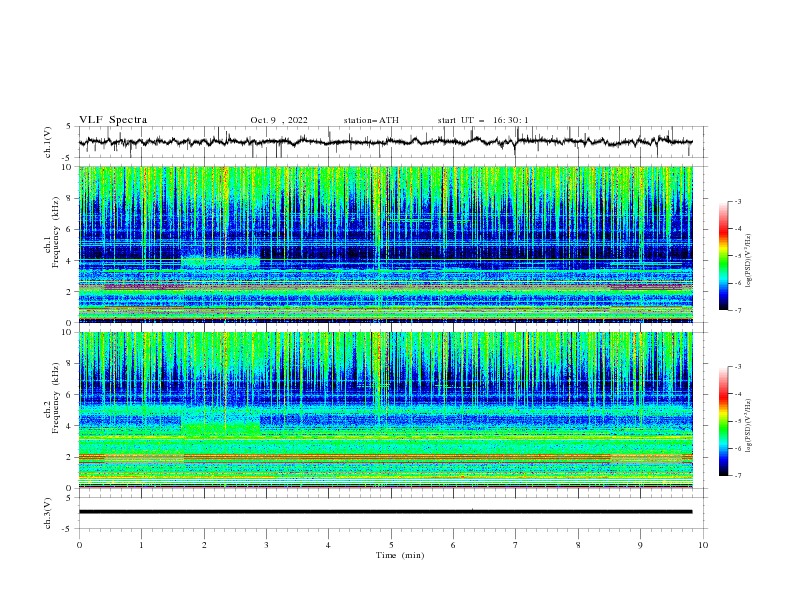The image size is (792, 612).
Task: Click the "VLF Spectra" plot title
Action: click(113, 120)
